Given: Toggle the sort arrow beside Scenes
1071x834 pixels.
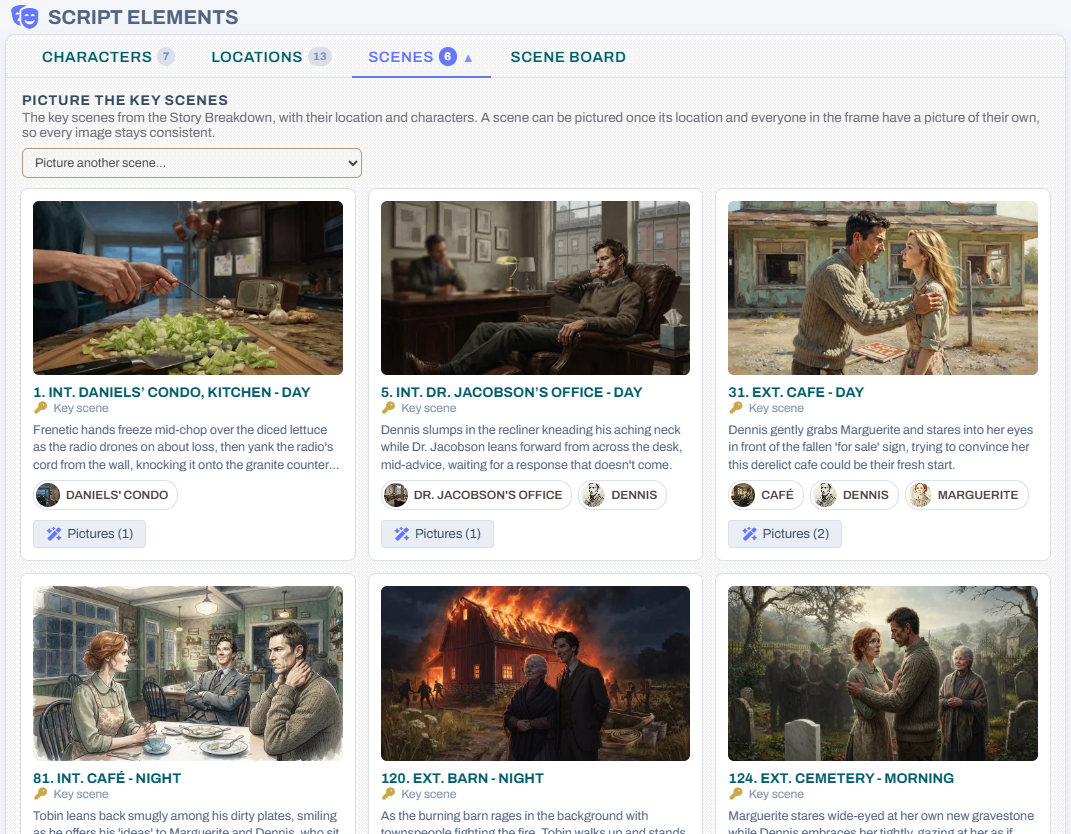Looking at the screenshot, I should coord(468,58).
